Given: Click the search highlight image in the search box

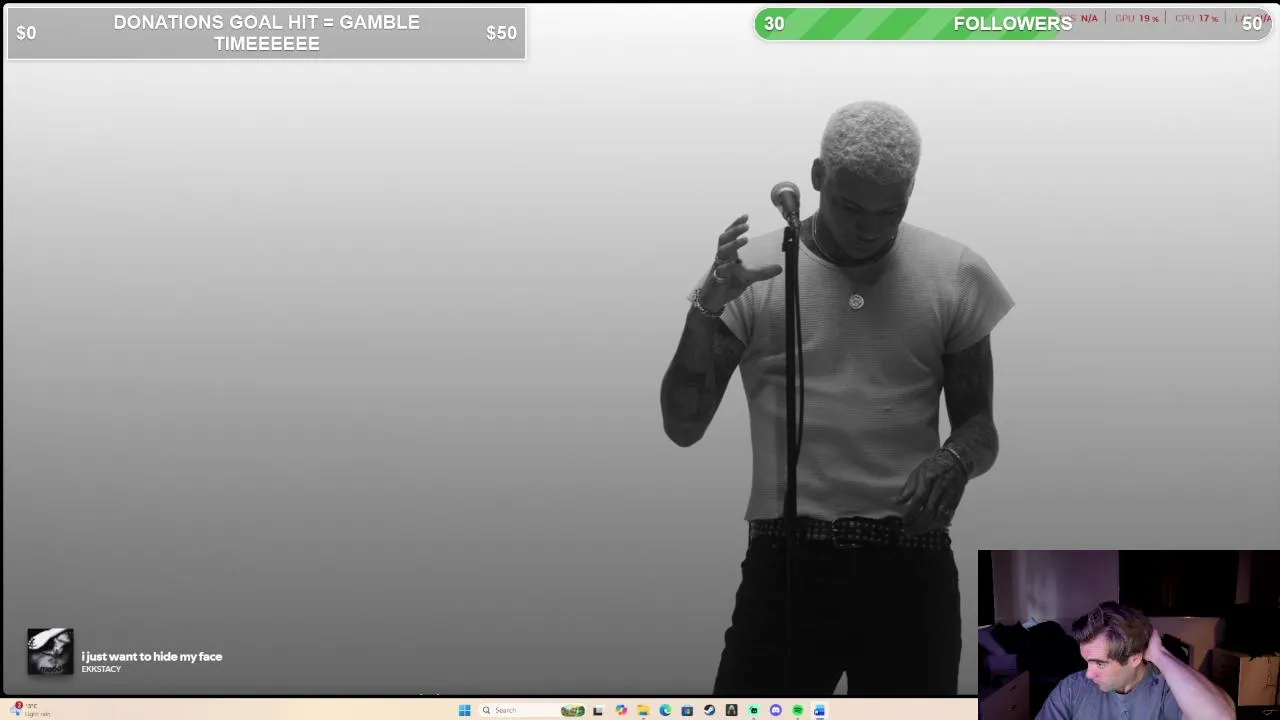Looking at the screenshot, I should tap(572, 710).
